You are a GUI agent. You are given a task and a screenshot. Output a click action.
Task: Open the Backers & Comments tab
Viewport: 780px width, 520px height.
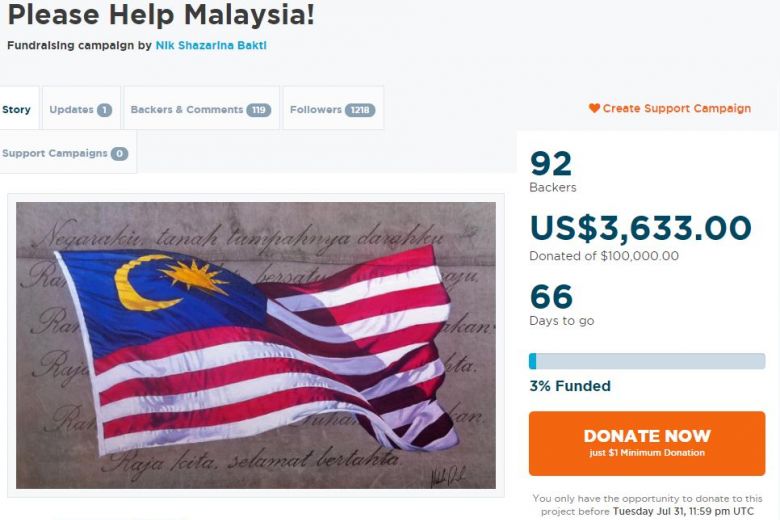[x=201, y=108]
